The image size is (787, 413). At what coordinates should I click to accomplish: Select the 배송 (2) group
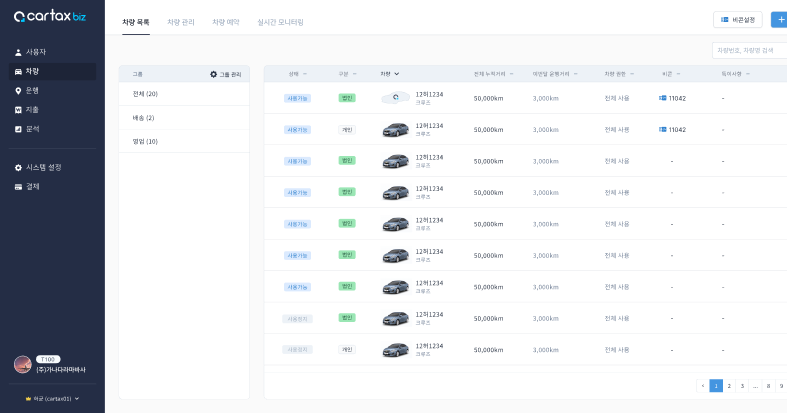coord(184,118)
